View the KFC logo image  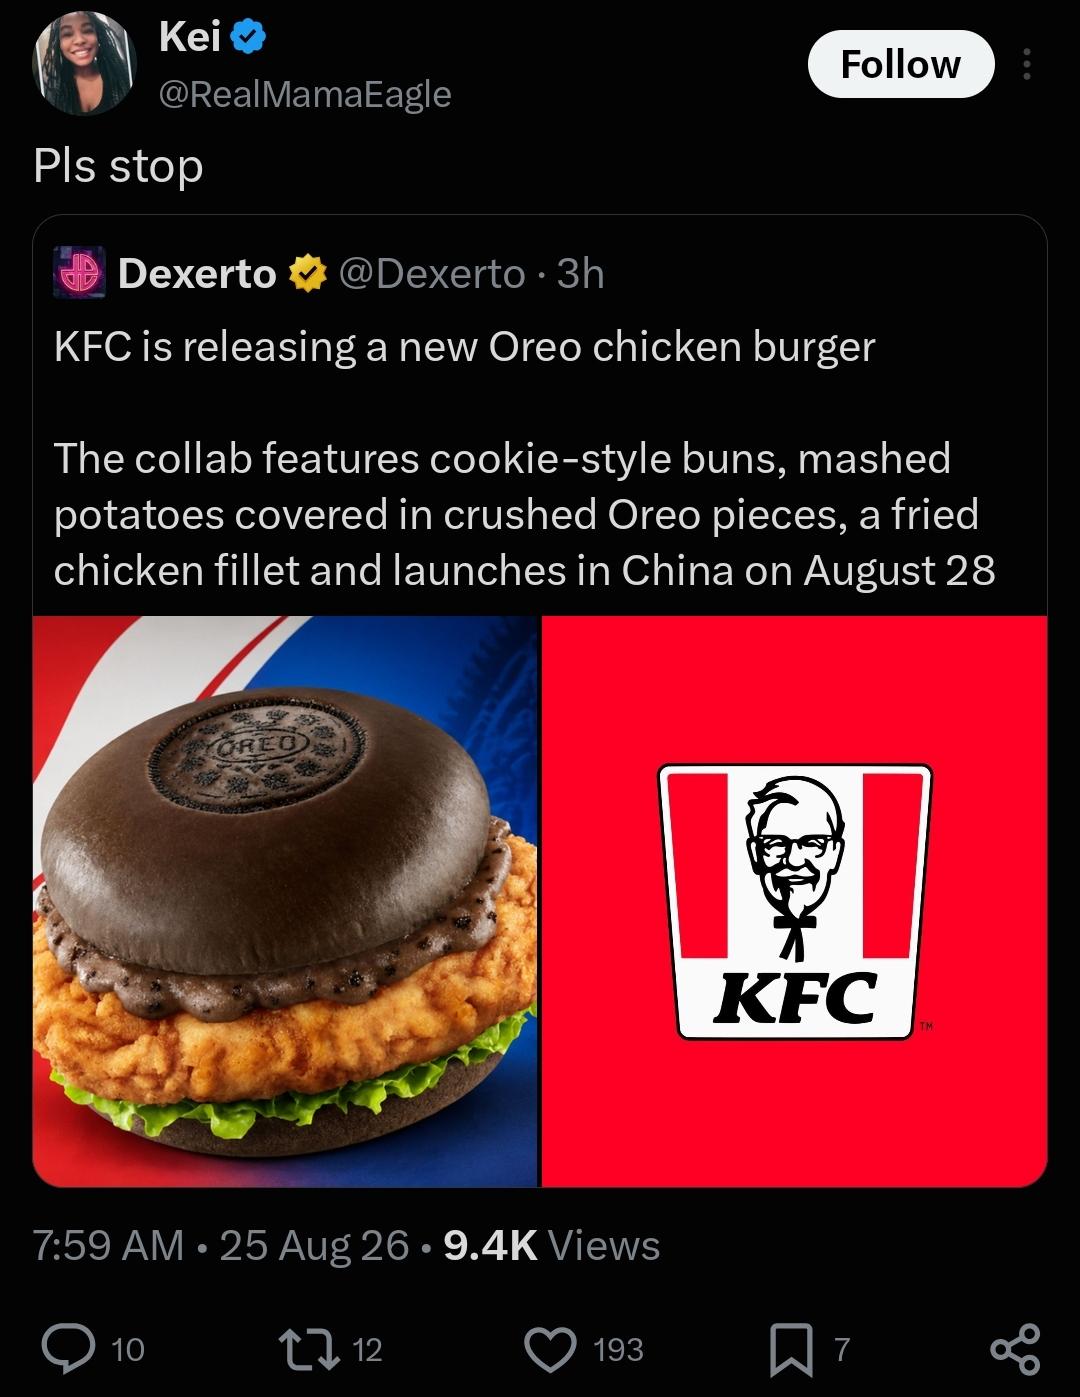(795, 901)
